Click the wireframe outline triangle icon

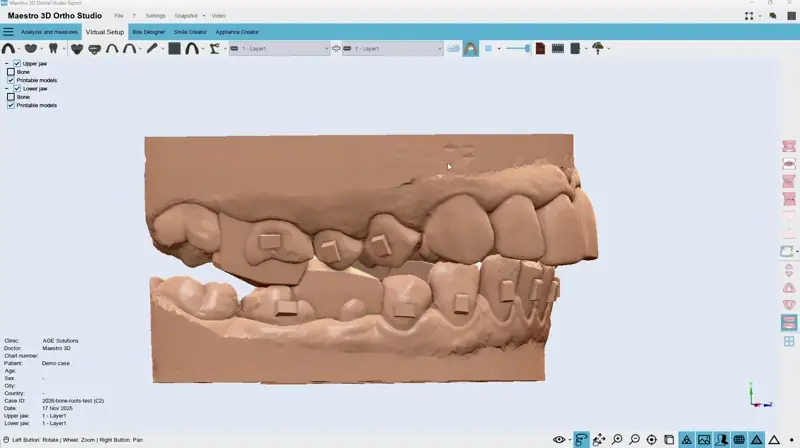point(774,439)
